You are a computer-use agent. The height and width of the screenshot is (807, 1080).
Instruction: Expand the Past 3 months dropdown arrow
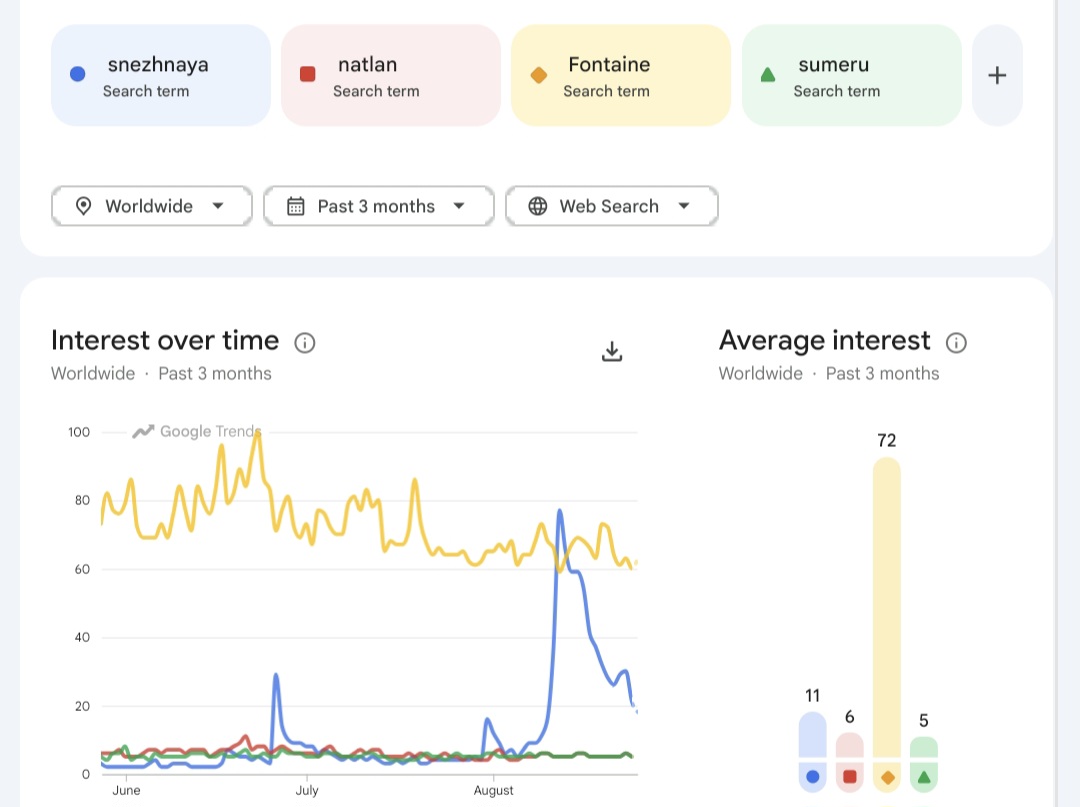pos(459,206)
